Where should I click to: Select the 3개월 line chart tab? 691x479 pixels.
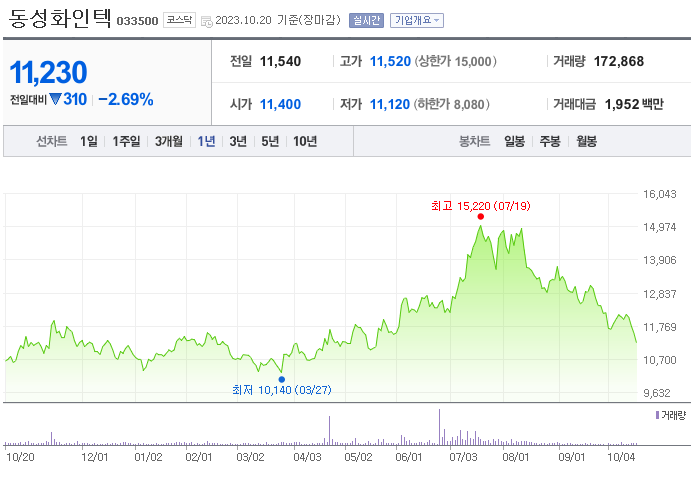pyautogui.click(x=168, y=141)
